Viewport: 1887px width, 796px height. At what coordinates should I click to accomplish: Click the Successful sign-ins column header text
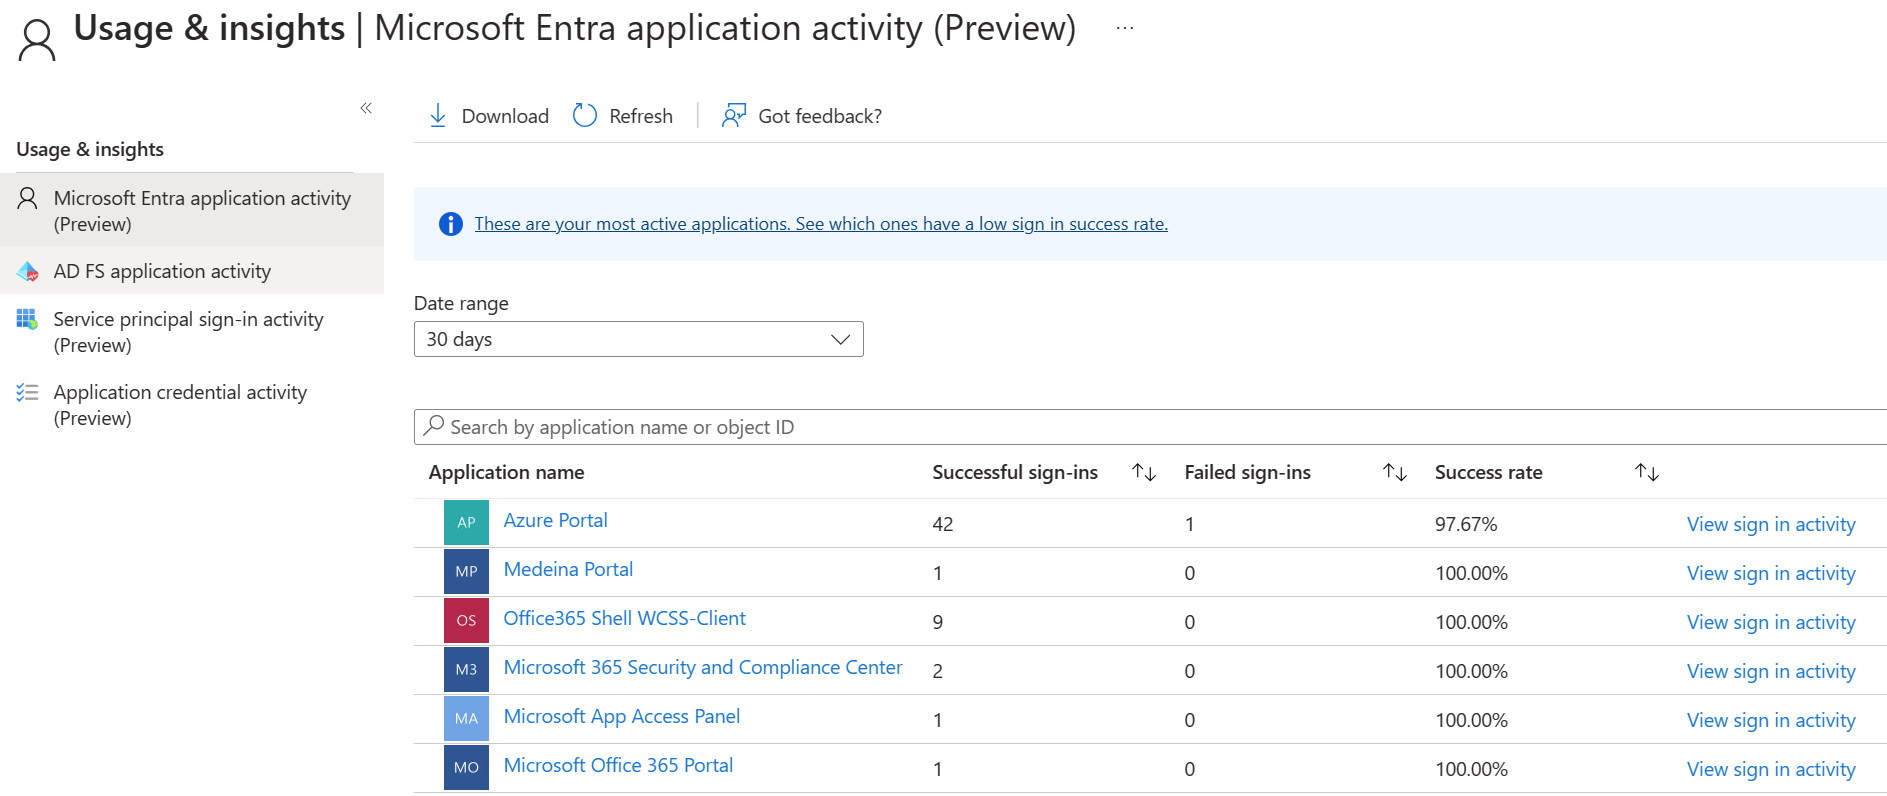tap(1015, 472)
